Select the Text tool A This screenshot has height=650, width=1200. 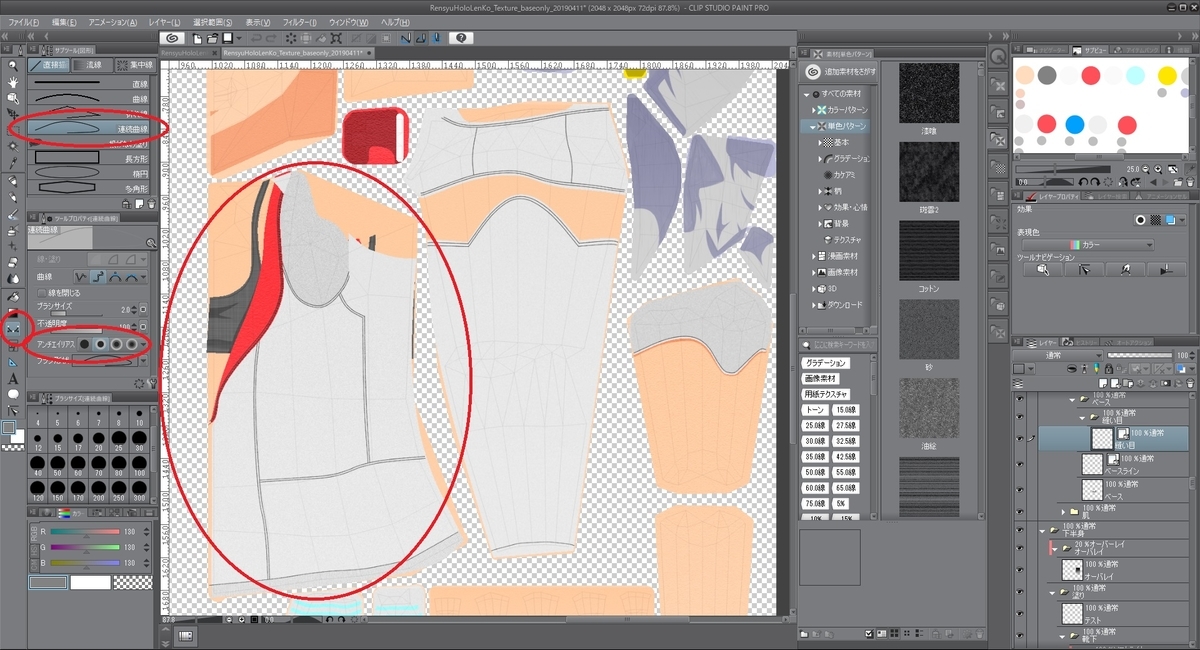pos(13,378)
